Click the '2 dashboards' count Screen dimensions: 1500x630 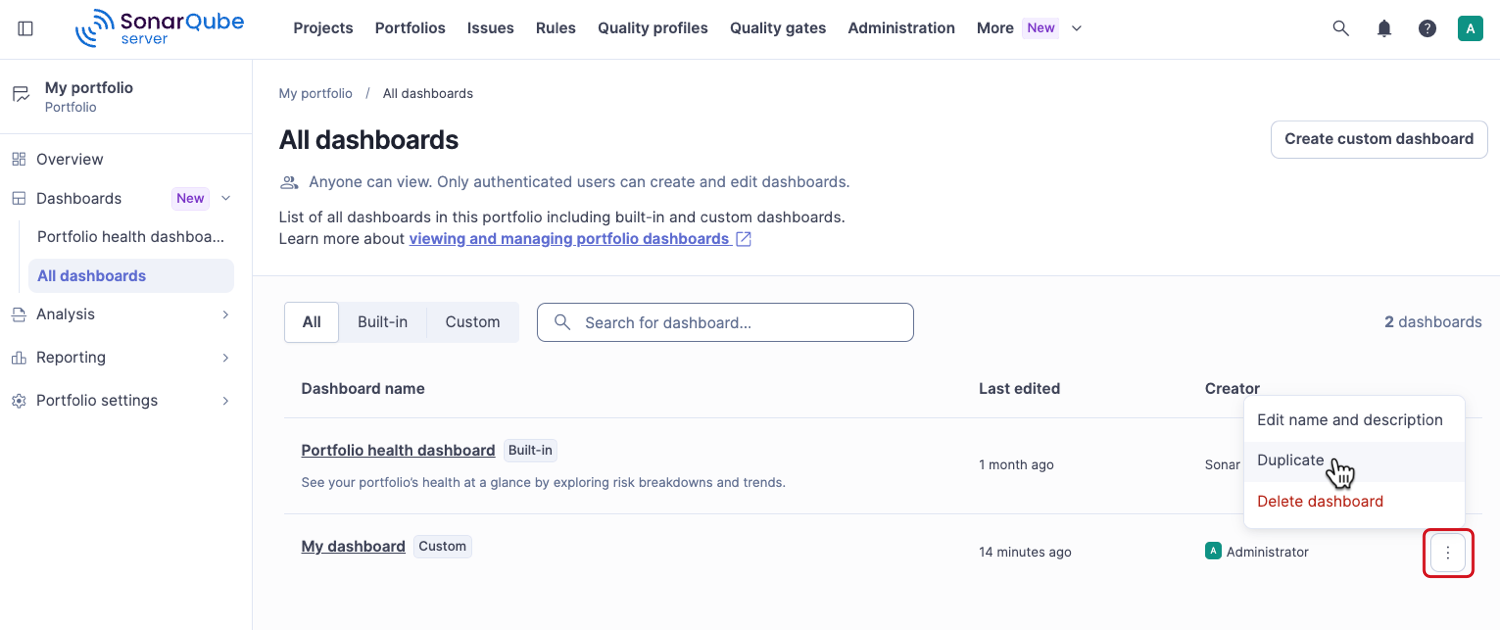point(1433,322)
